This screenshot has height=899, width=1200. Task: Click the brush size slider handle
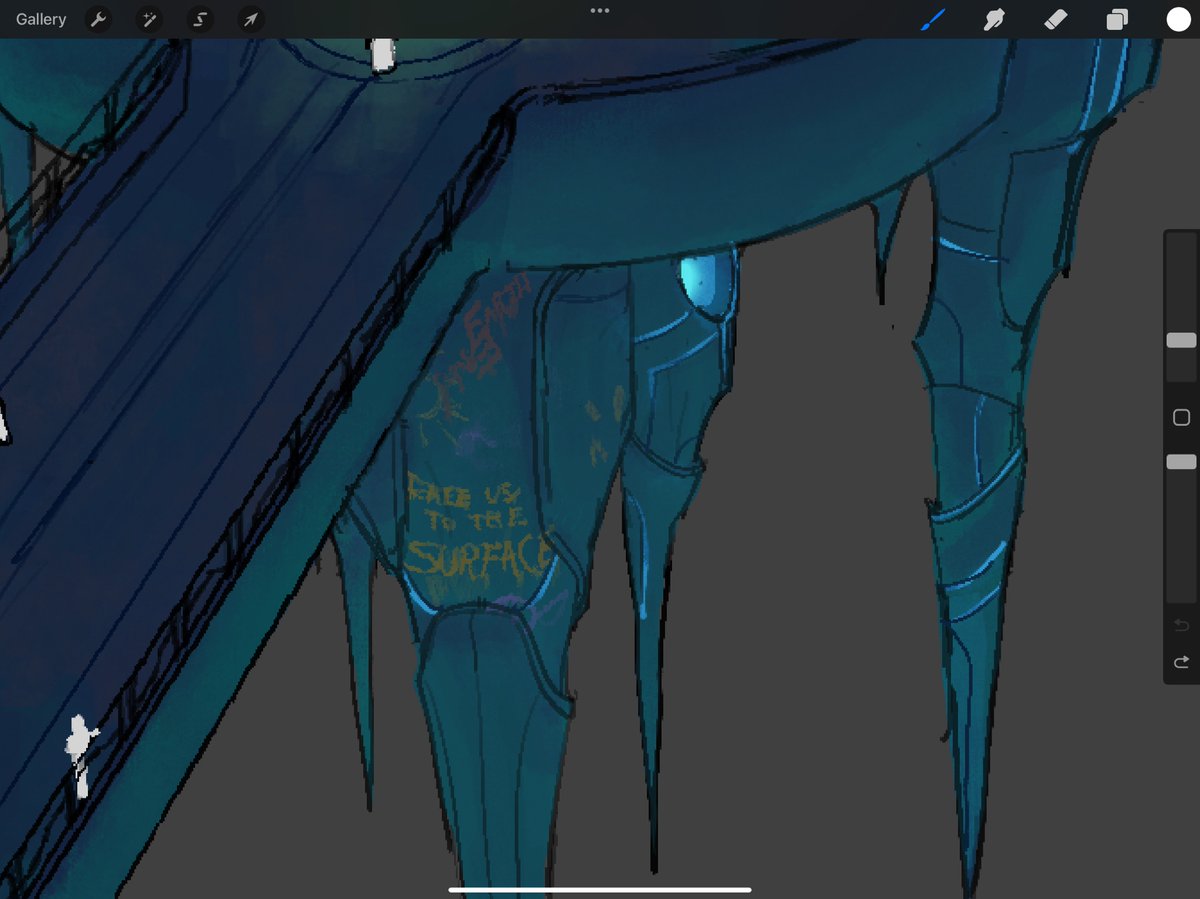tap(1181, 340)
